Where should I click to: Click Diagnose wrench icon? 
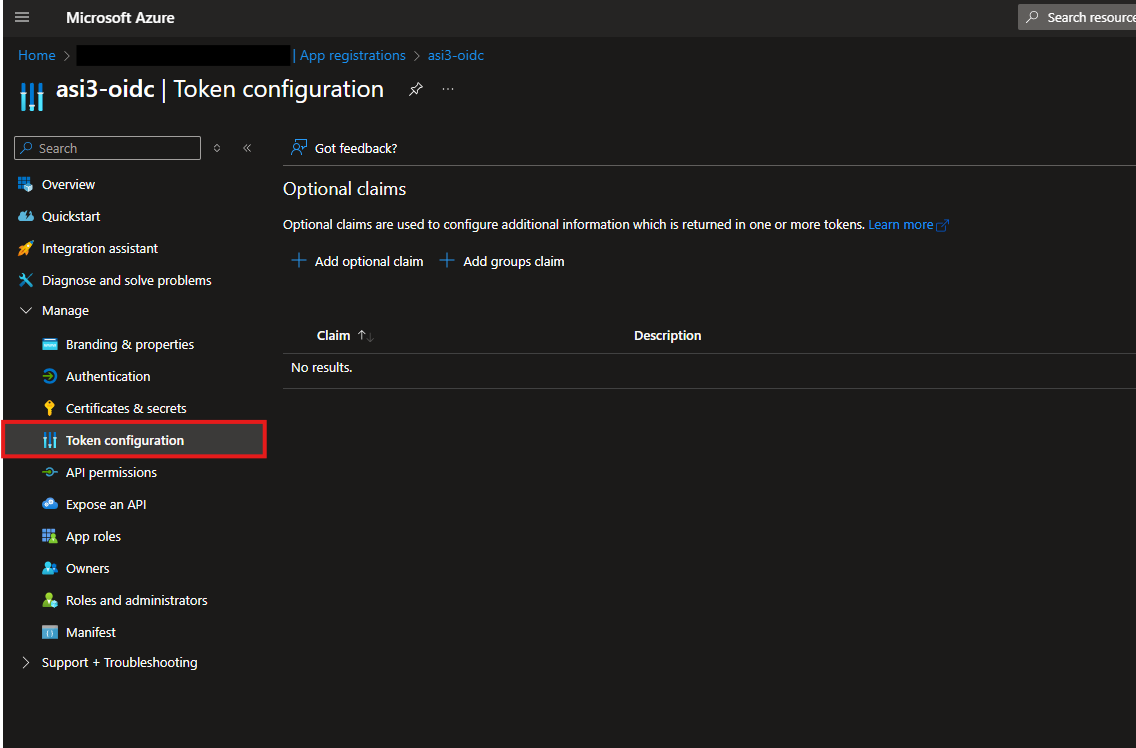tap(25, 280)
